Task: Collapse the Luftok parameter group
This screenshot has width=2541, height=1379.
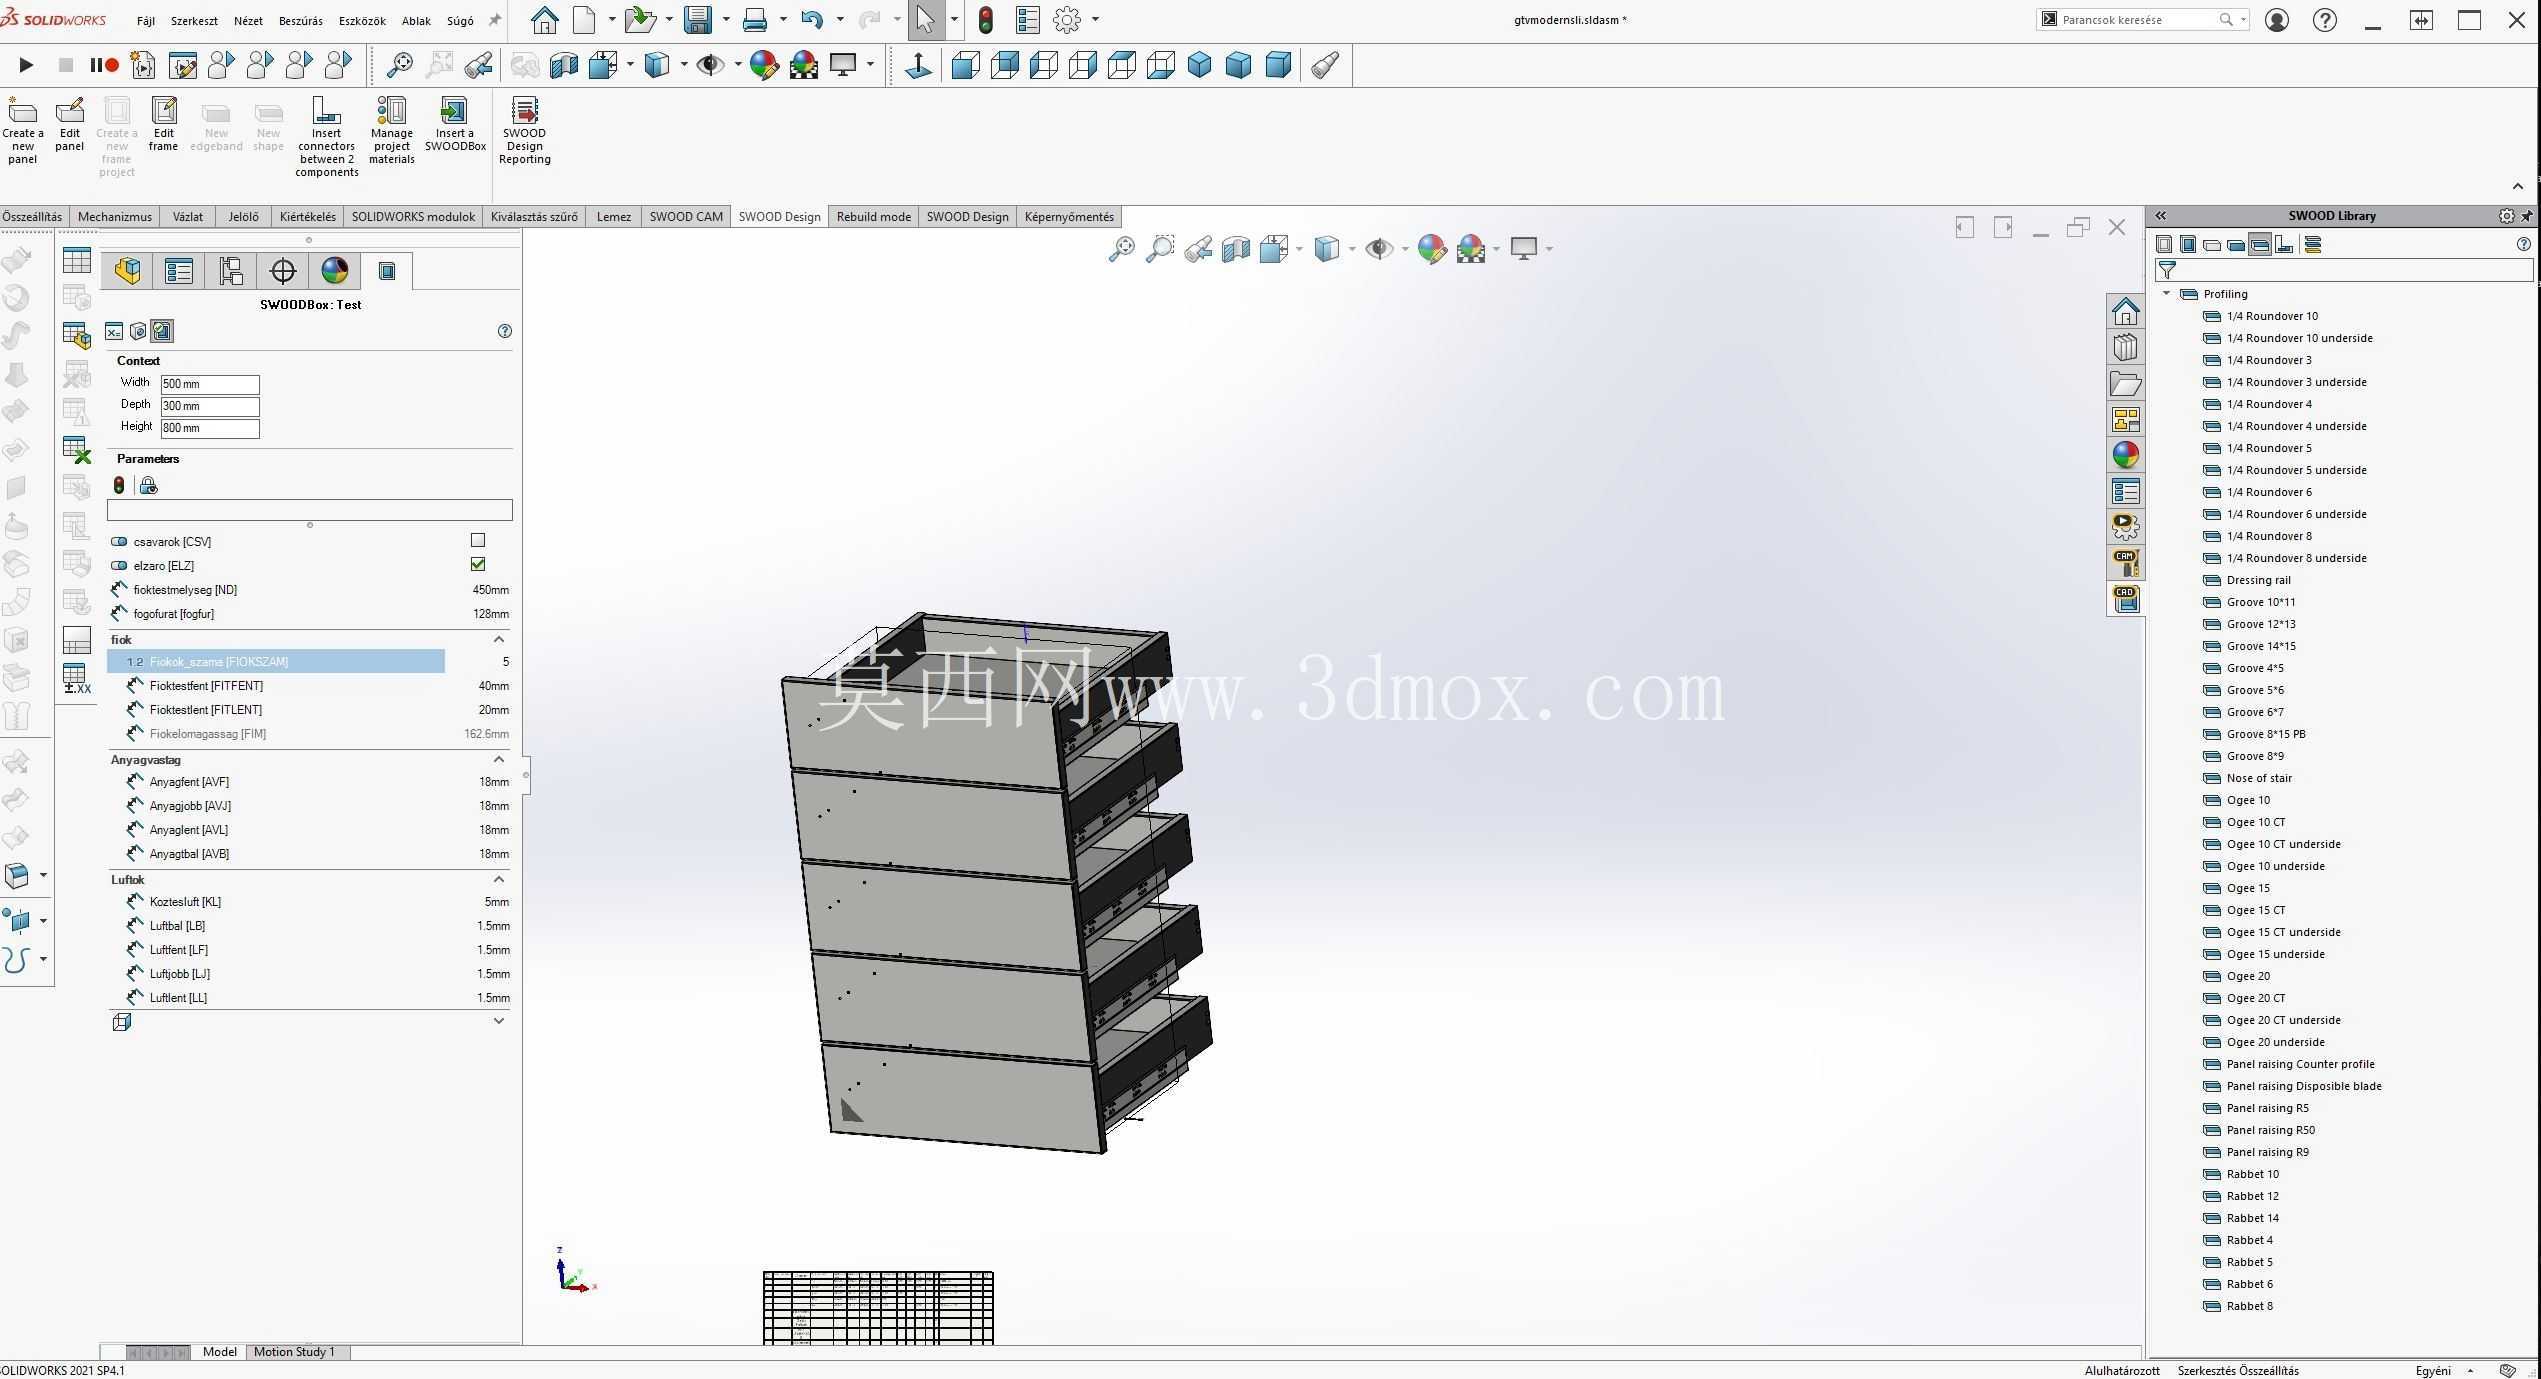Action: [499, 879]
